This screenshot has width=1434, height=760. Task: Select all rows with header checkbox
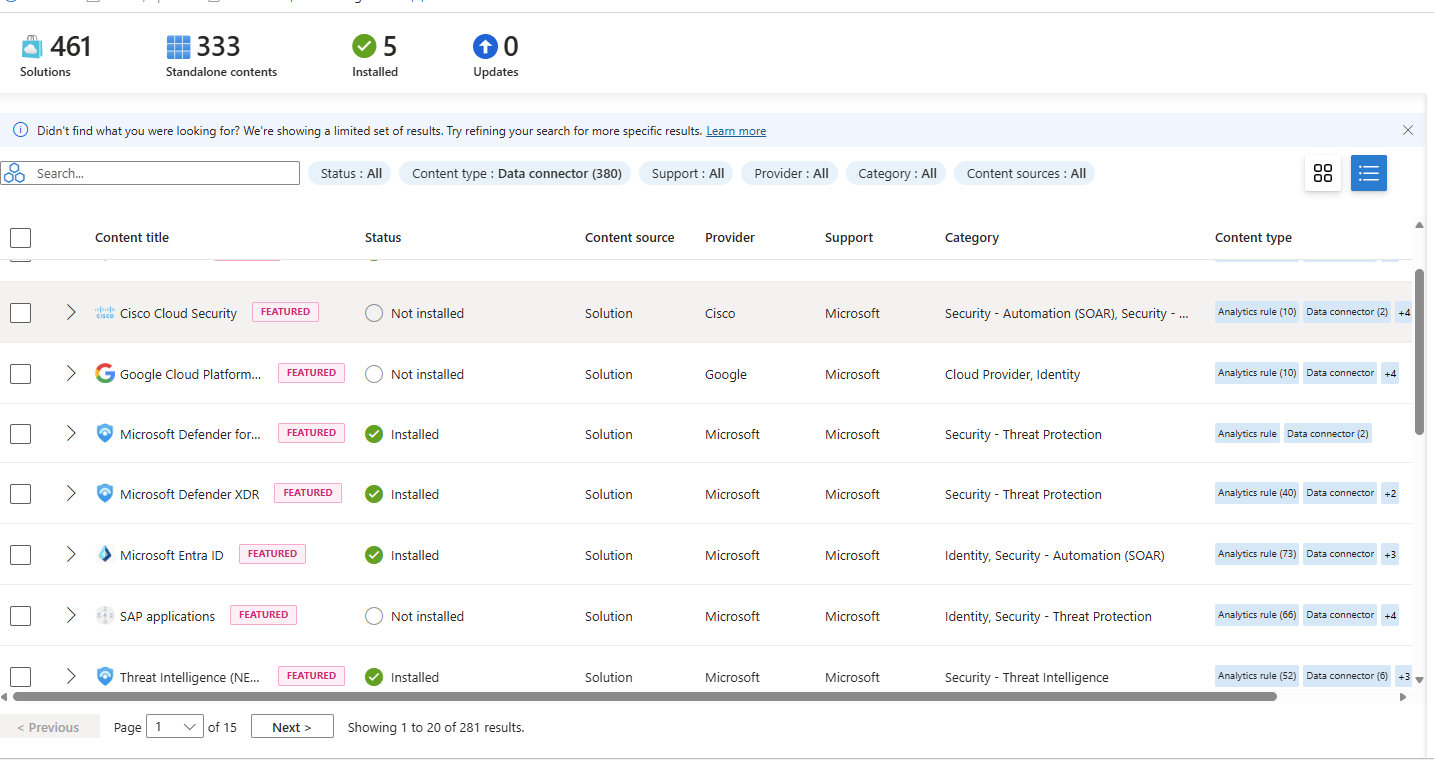[20, 237]
